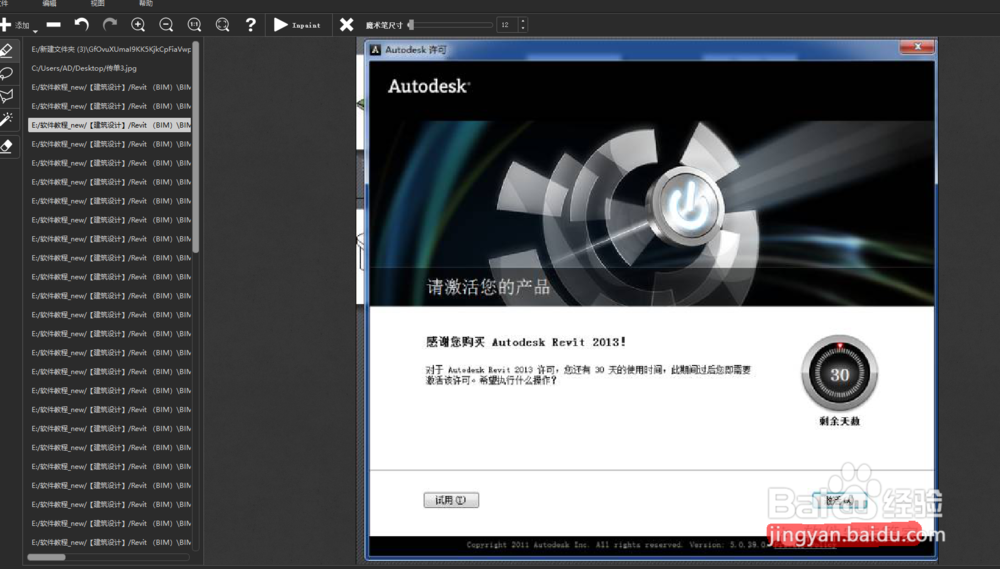This screenshot has width=1000, height=569.
Task: Select file row "C:/Users/AD/Desktop/传单3.jpg"
Action: pos(110,68)
